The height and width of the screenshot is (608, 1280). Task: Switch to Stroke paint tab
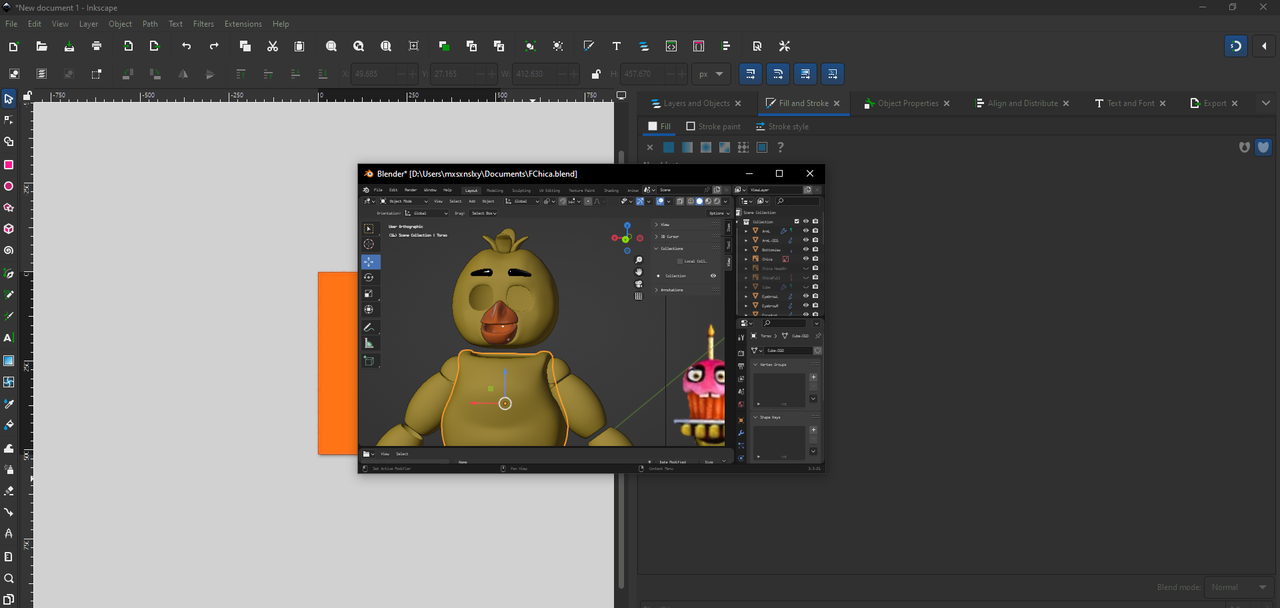[713, 127]
